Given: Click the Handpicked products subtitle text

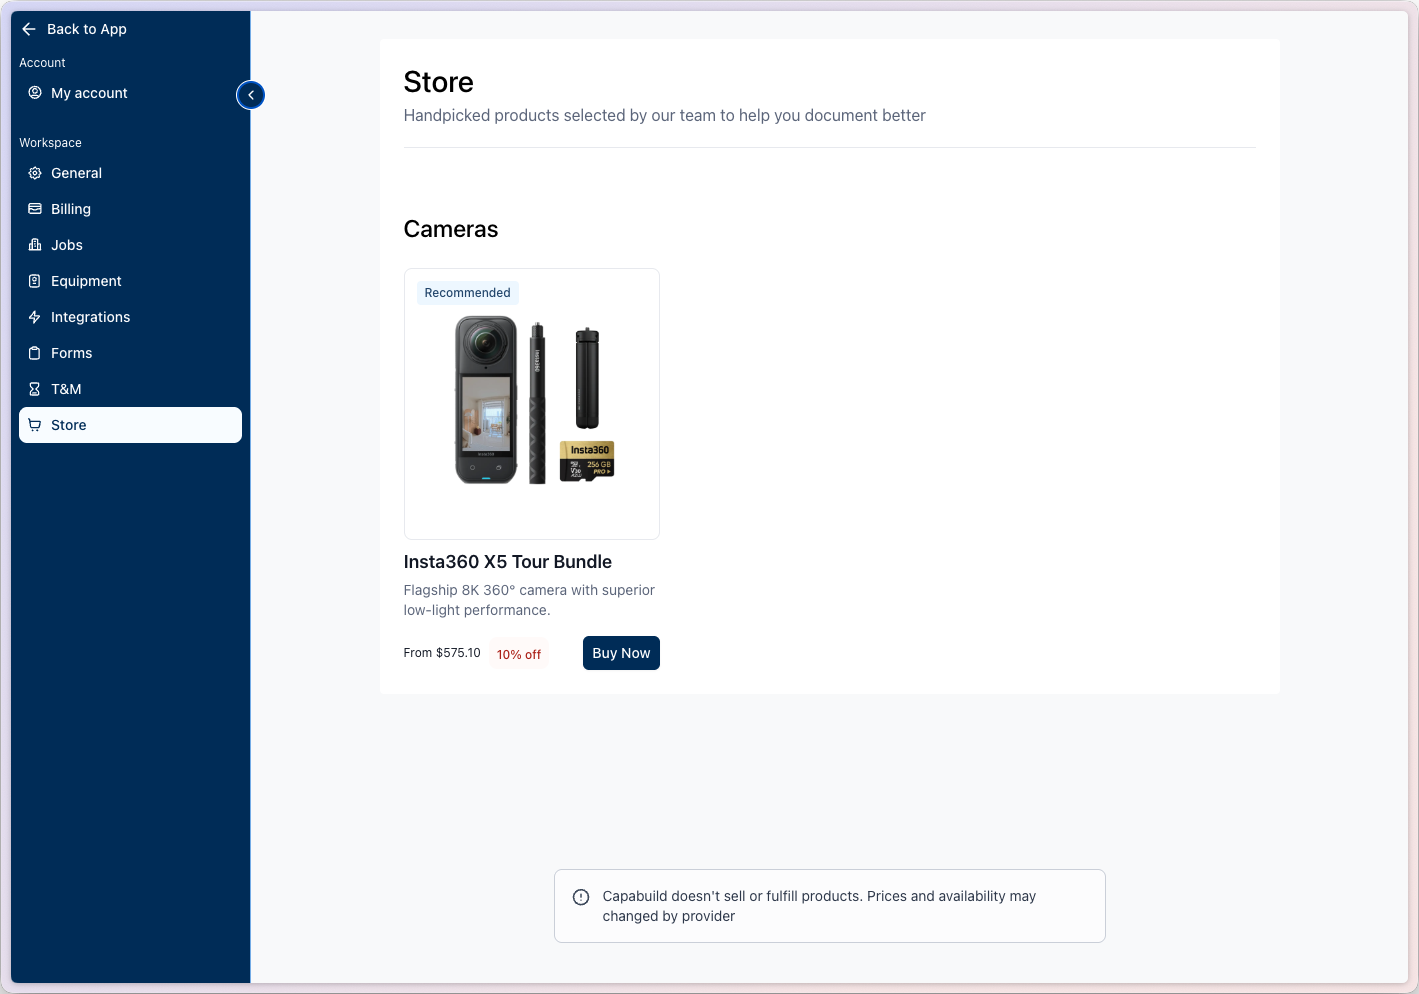Looking at the screenshot, I should point(665,116).
